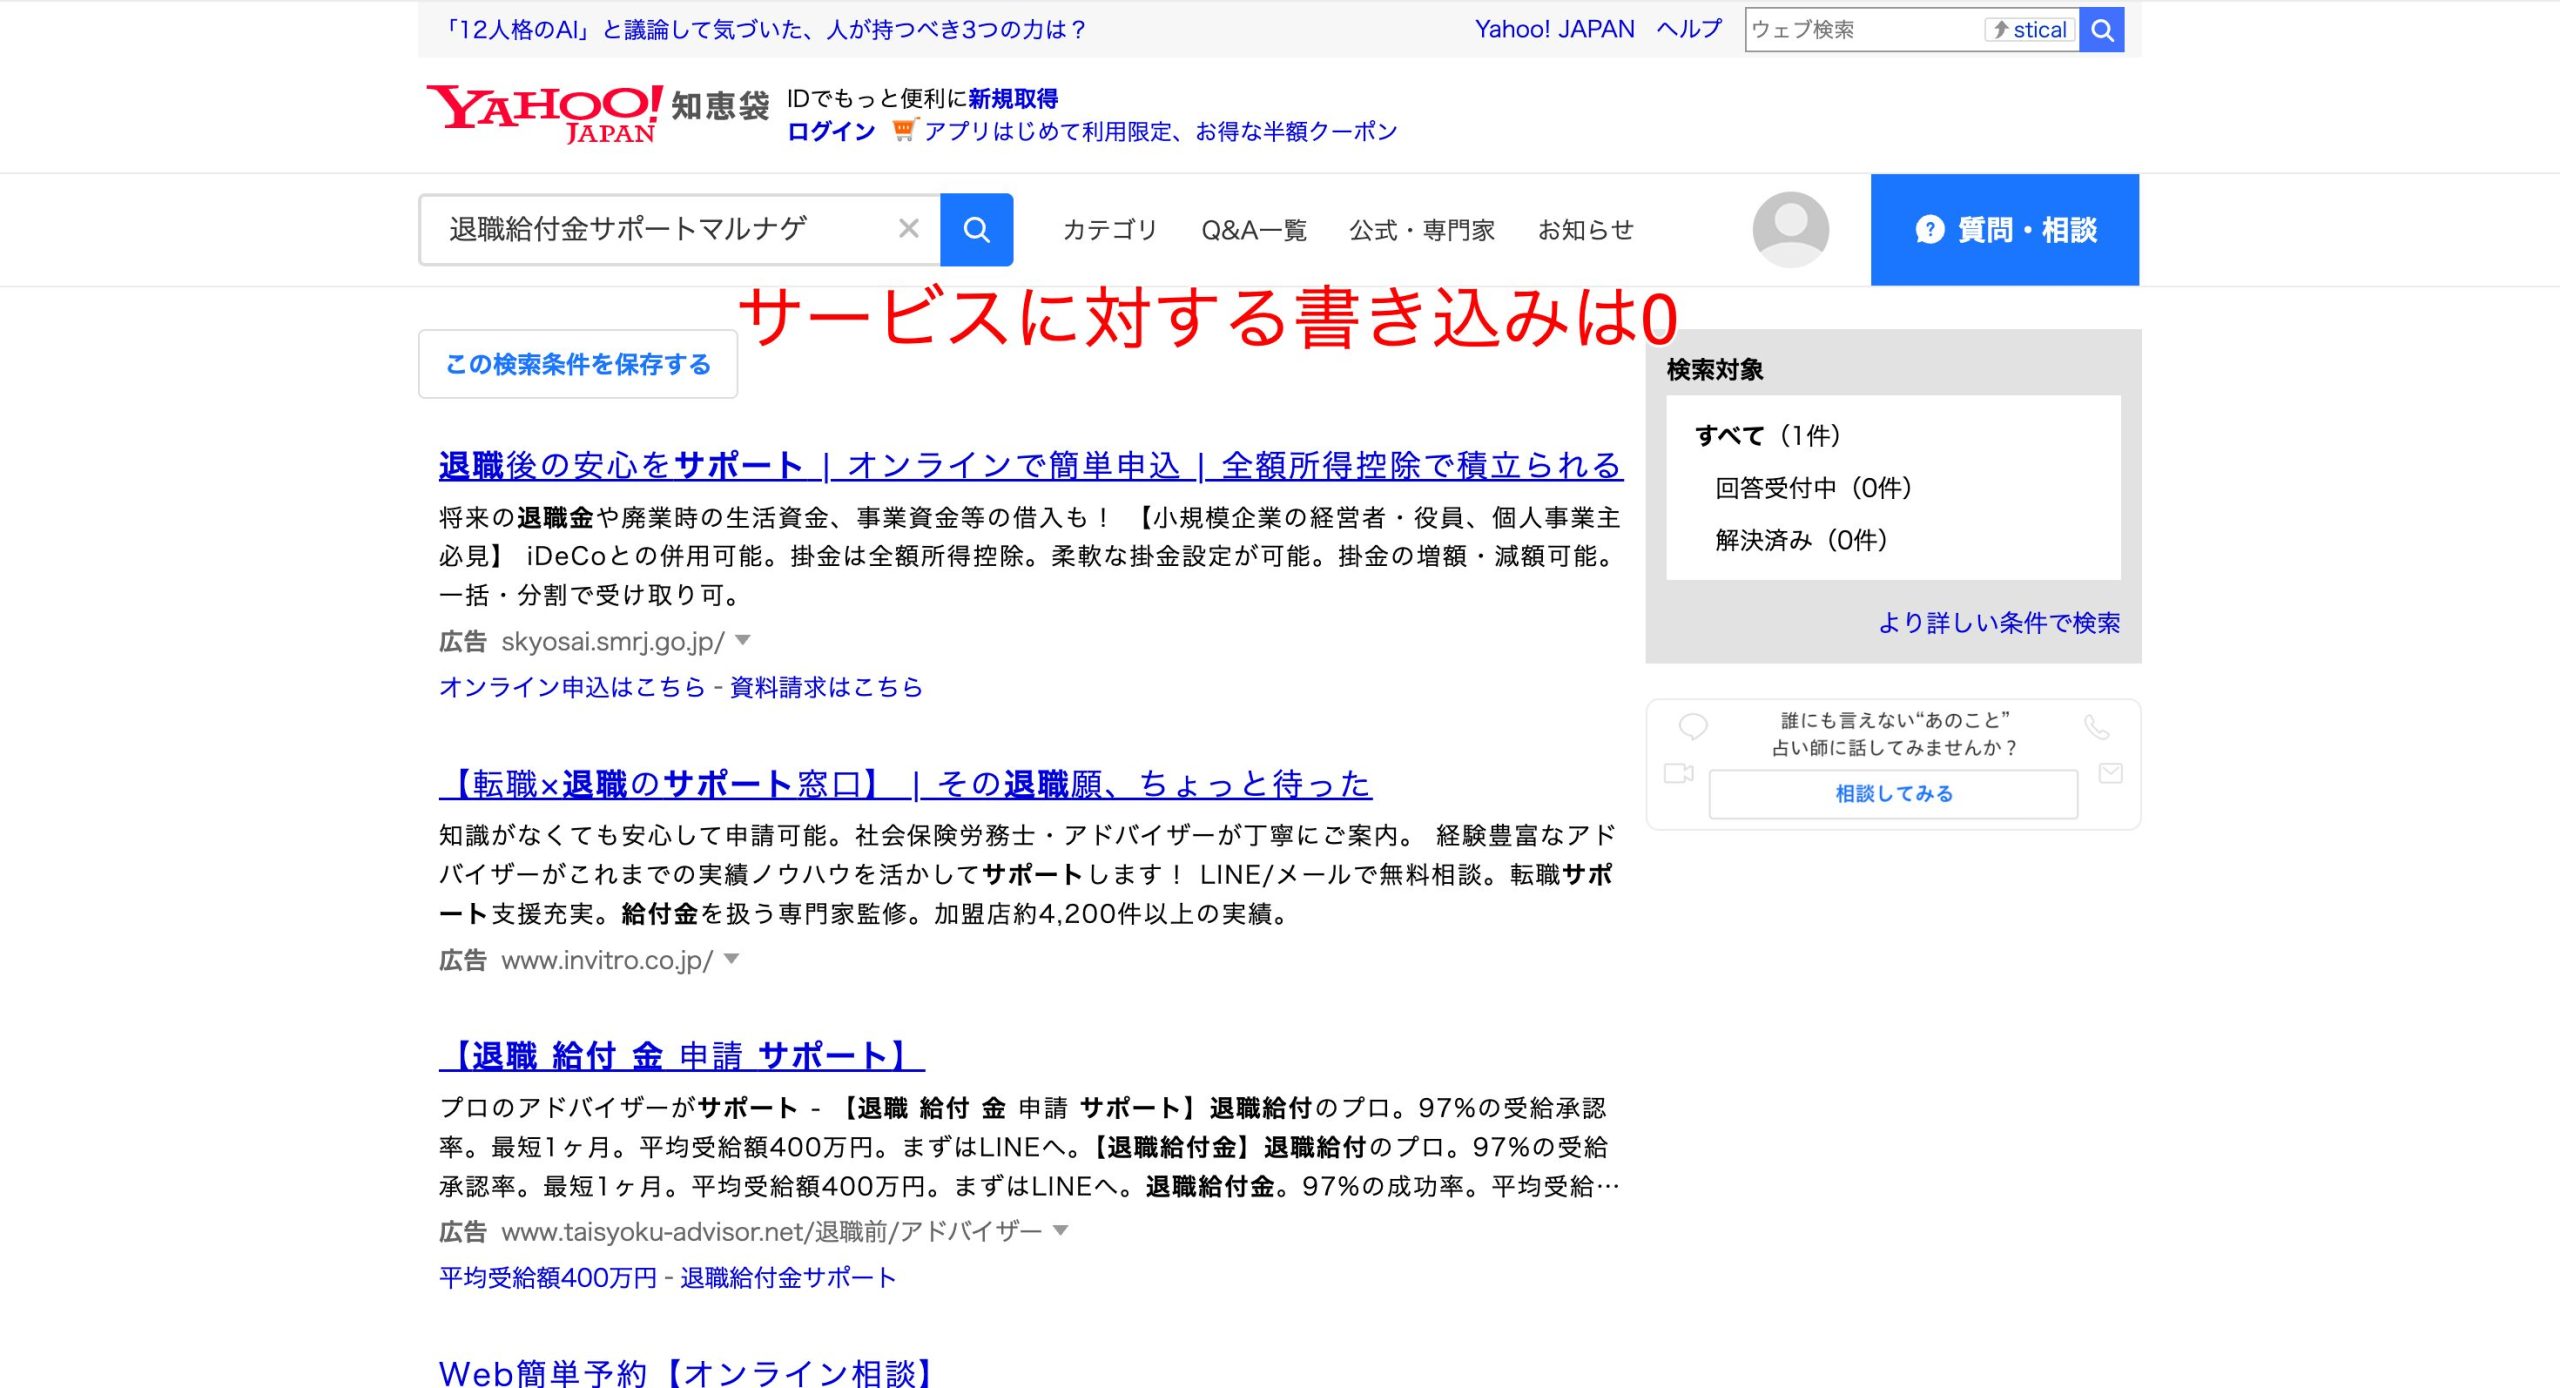Image resolution: width=2560 pixels, height=1388 pixels.
Task: Click the 相談してみる button
Action: (x=1893, y=794)
